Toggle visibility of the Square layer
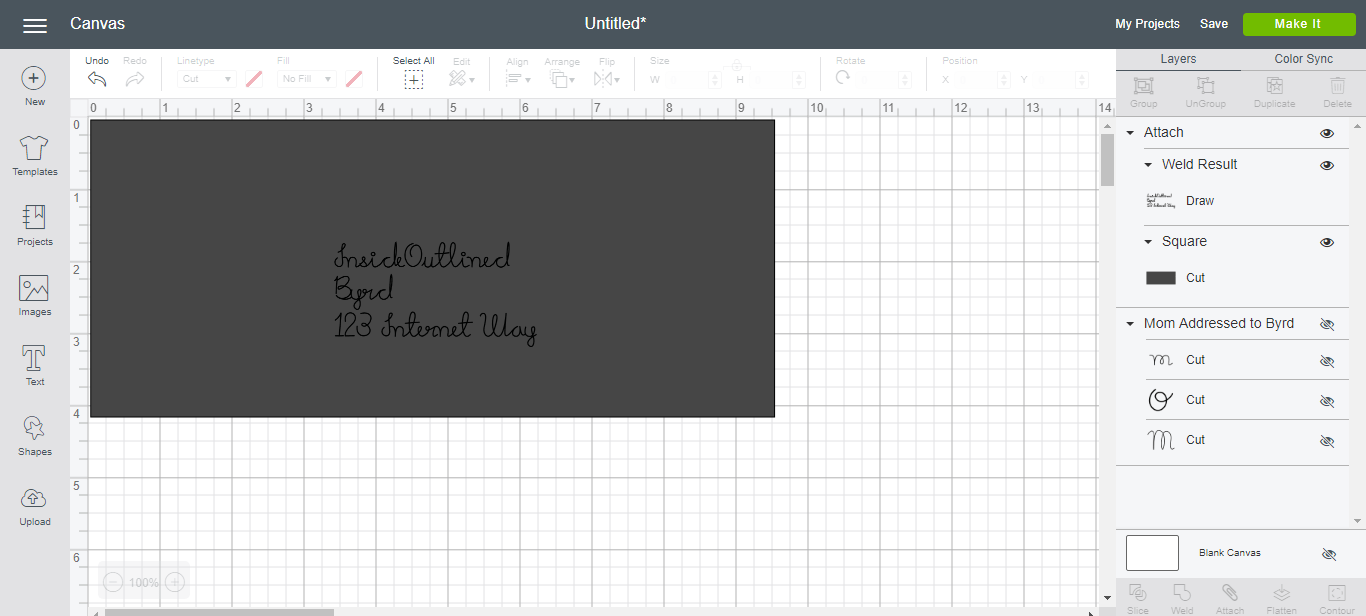 click(1327, 241)
